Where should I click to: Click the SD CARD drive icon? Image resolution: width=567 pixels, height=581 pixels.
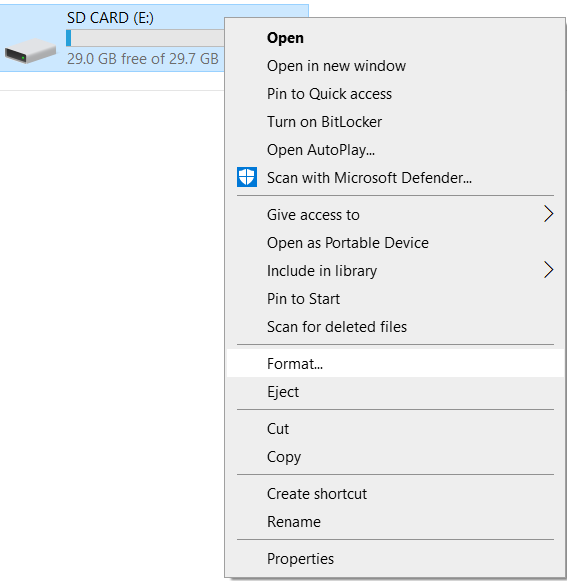[30, 50]
